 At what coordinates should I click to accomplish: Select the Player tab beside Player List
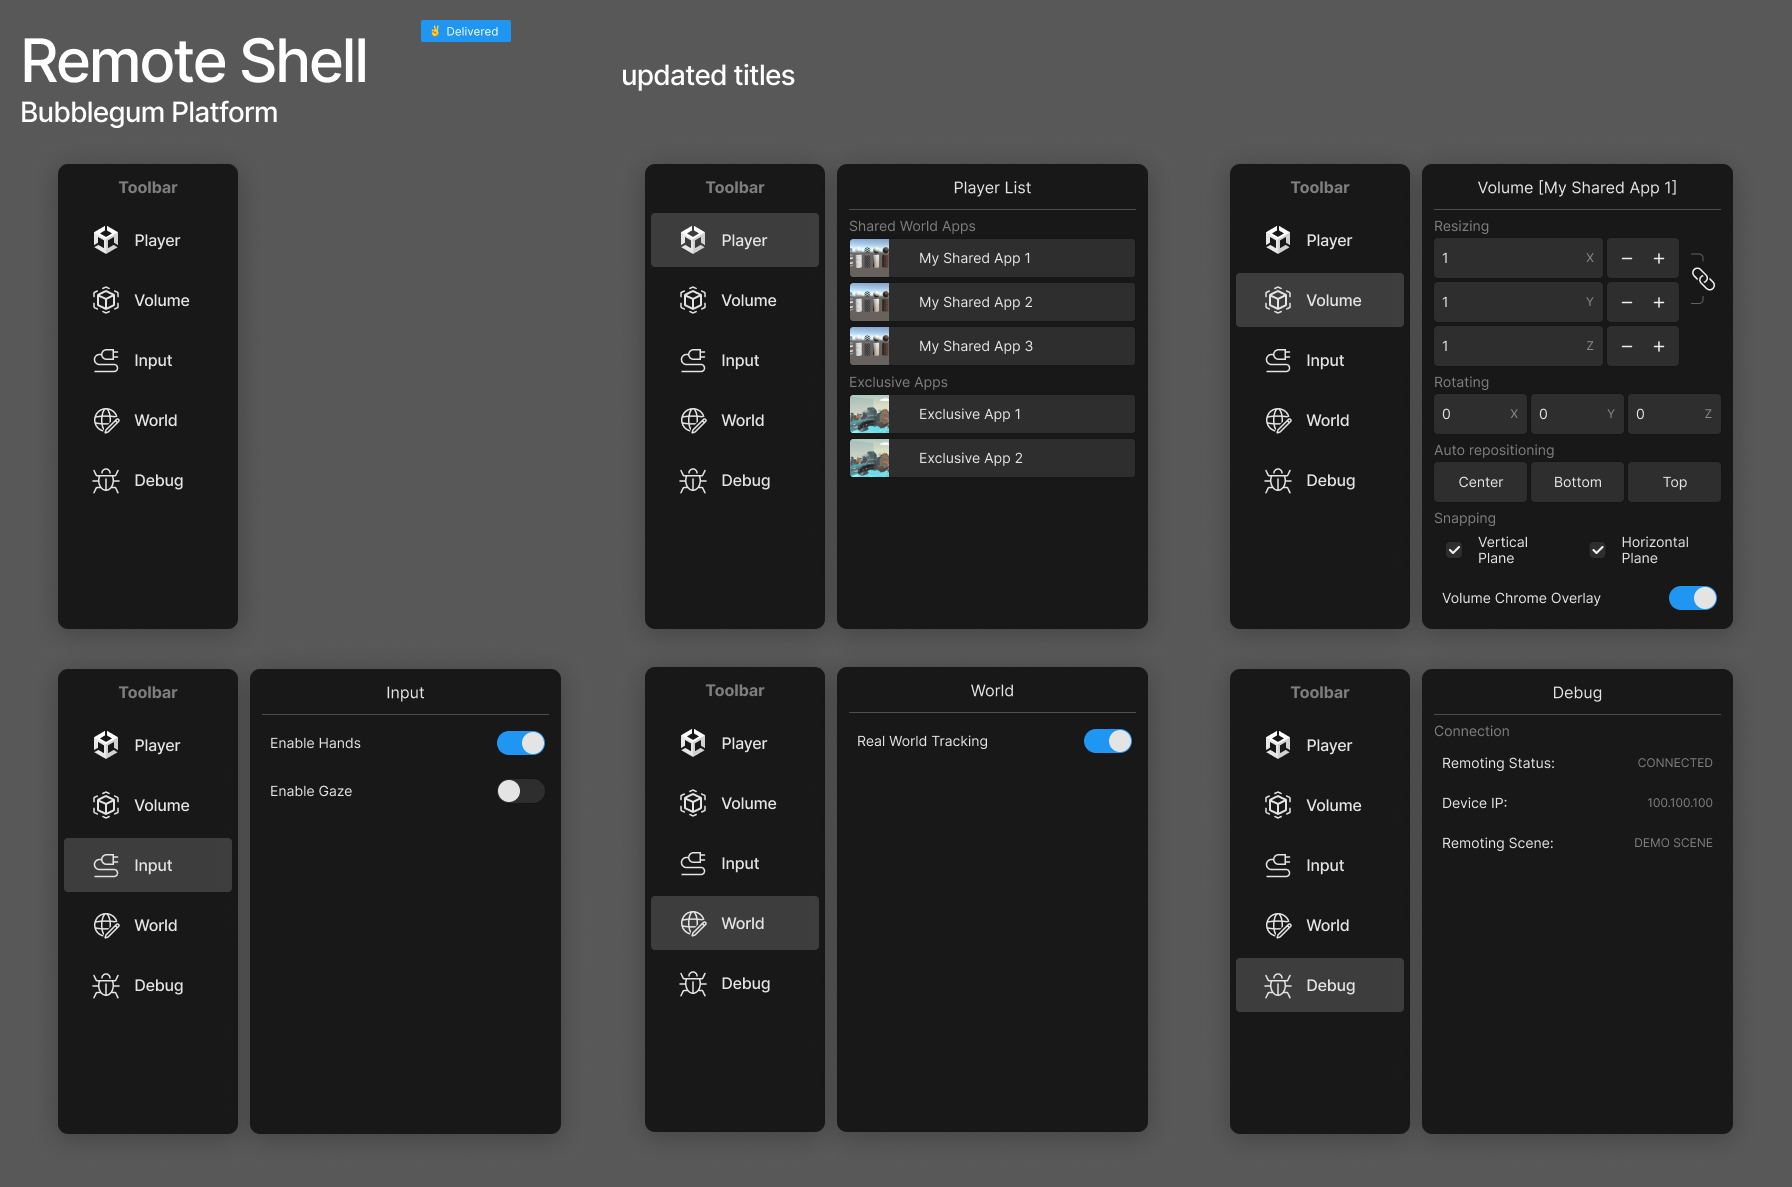pyautogui.click(x=735, y=240)
